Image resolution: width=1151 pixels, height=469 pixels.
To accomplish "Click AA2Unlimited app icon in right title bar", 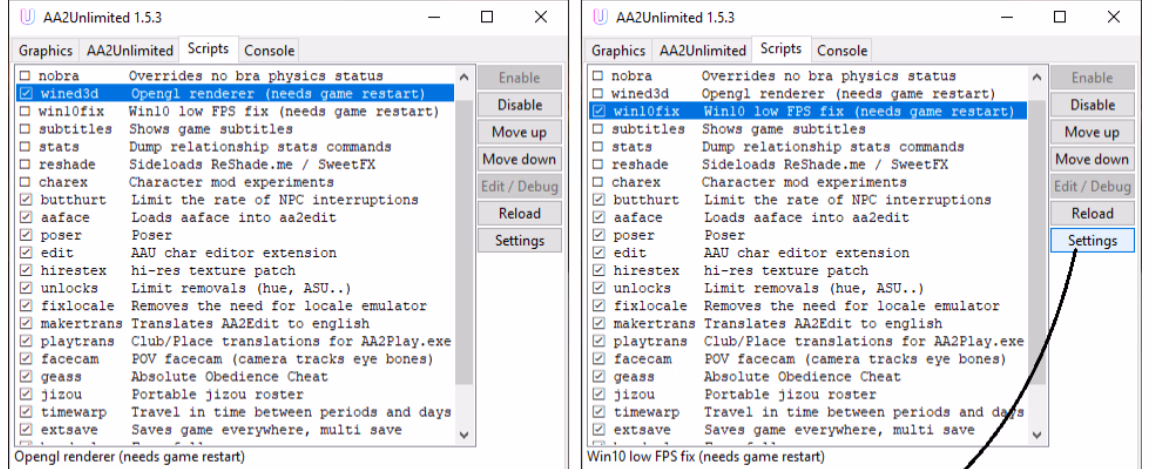I will click(x=600, y=17).
